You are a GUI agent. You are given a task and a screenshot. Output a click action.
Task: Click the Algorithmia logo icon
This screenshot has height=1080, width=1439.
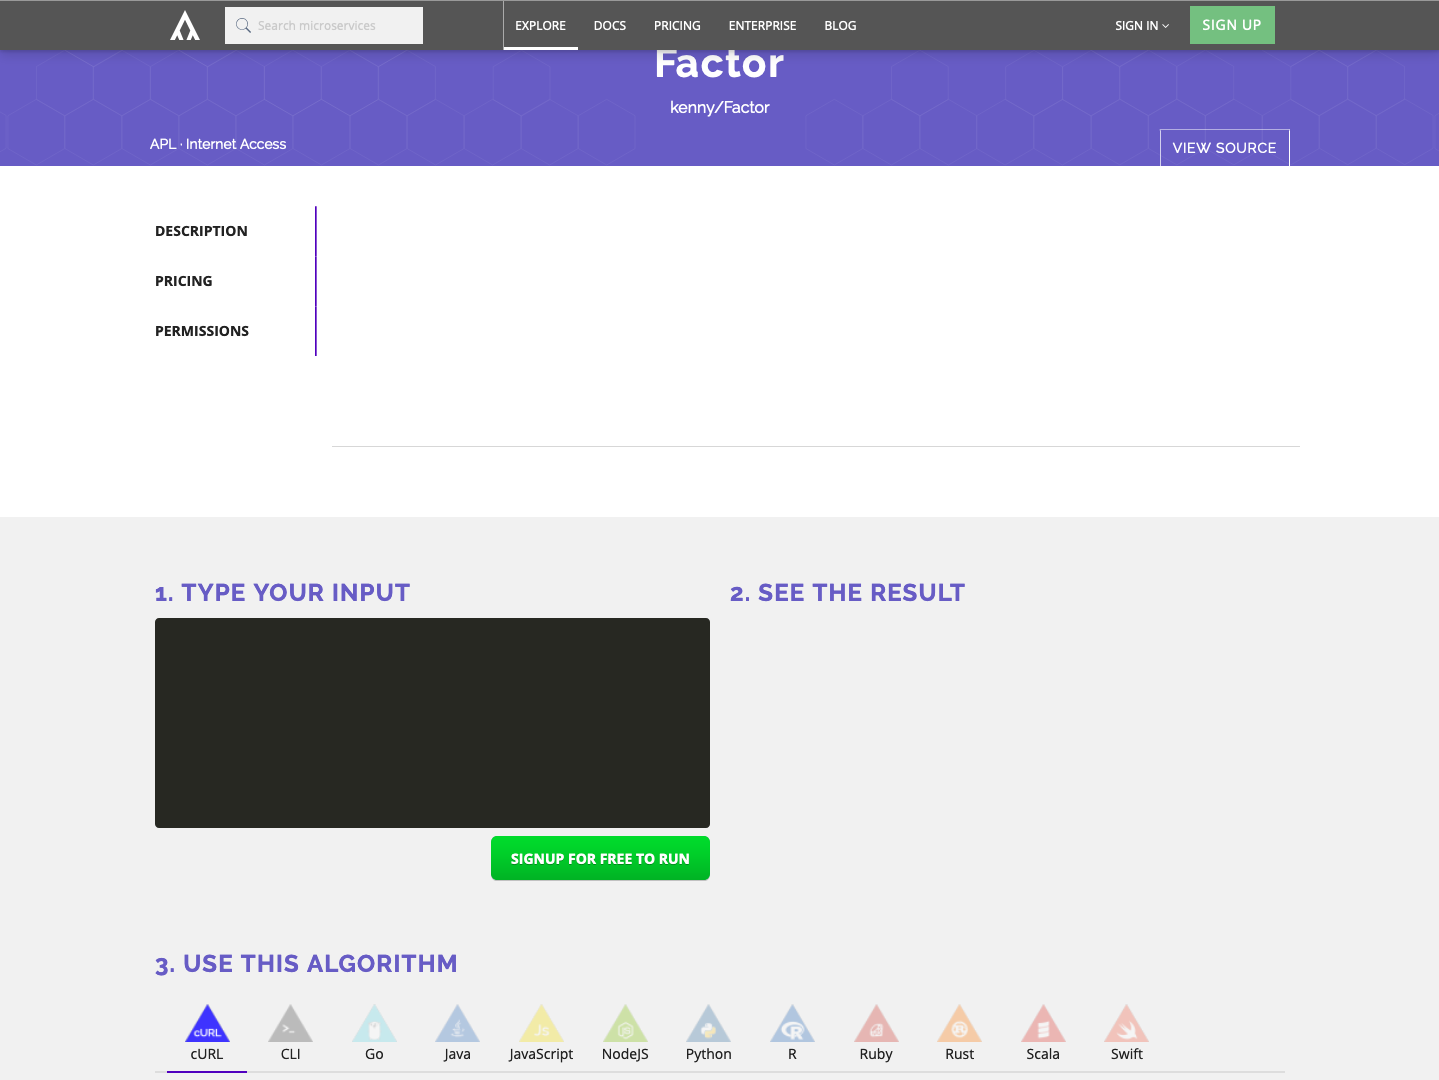tap(185, 26)
